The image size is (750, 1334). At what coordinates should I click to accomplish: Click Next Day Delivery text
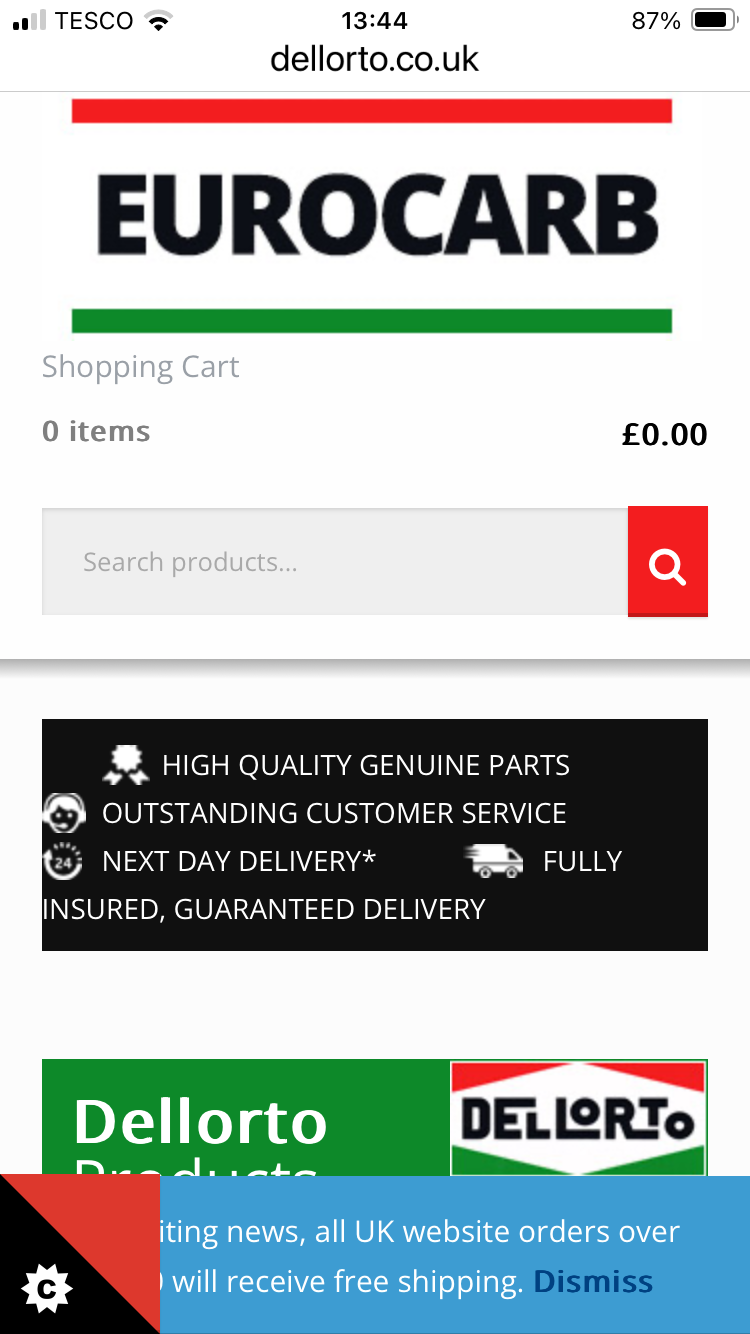[x=238, y=861]
